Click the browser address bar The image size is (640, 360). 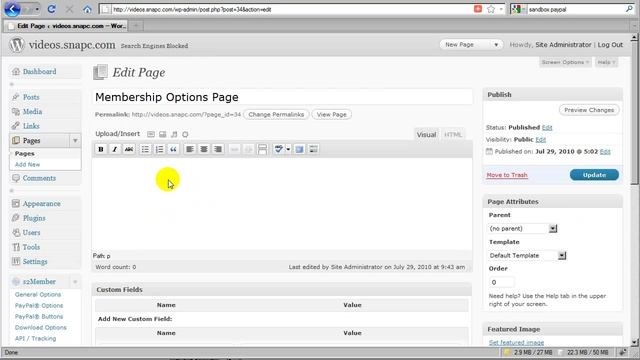tap(286, 9)
